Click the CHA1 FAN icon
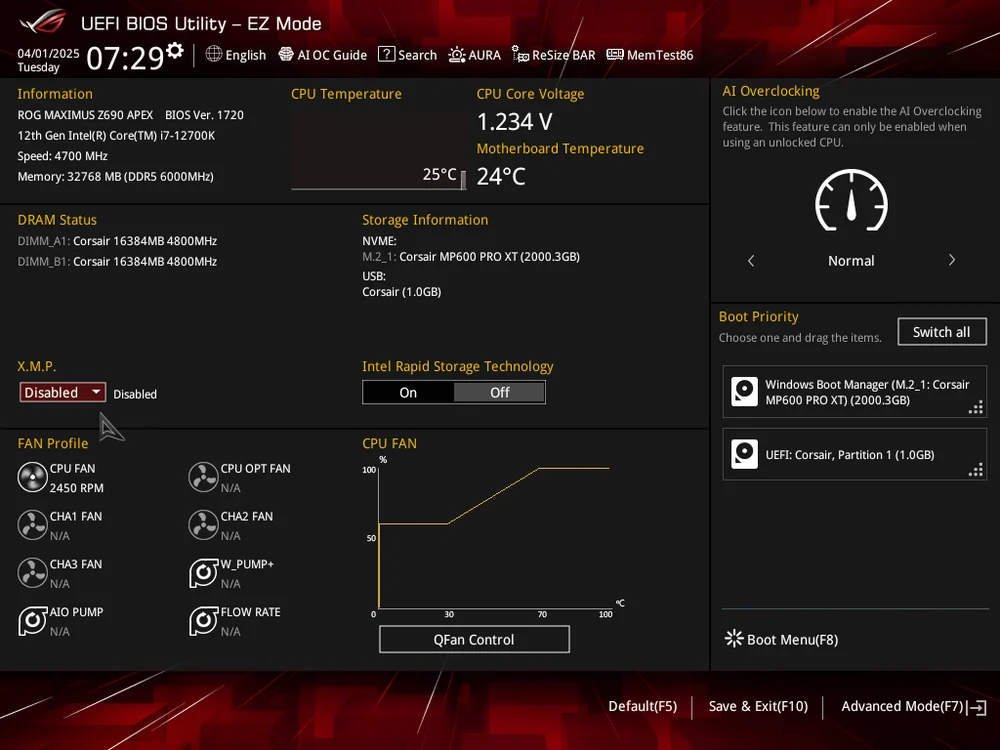The height and width of the screenshot is (750, 1000). click(32, 525)
